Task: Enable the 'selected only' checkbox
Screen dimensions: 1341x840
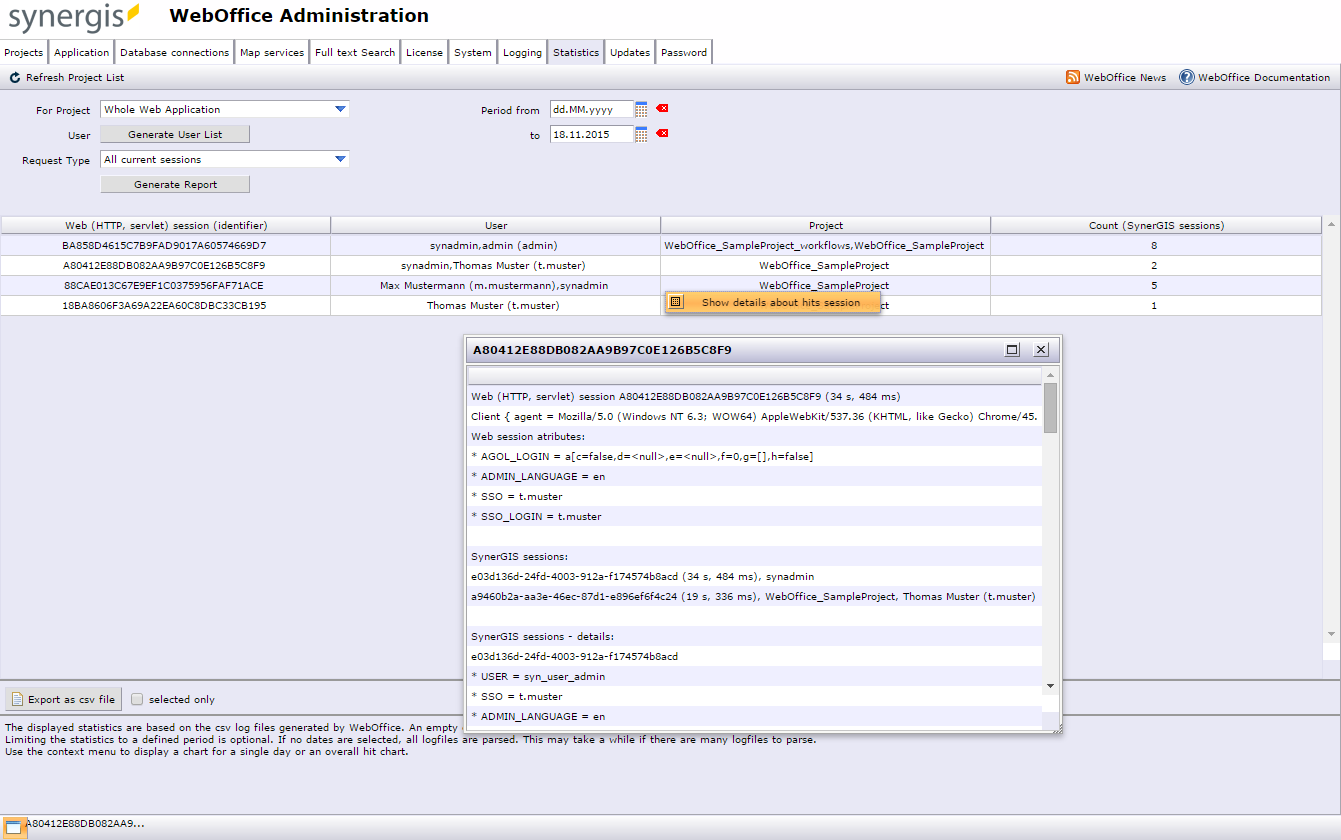Action: (x=137, y=698)
